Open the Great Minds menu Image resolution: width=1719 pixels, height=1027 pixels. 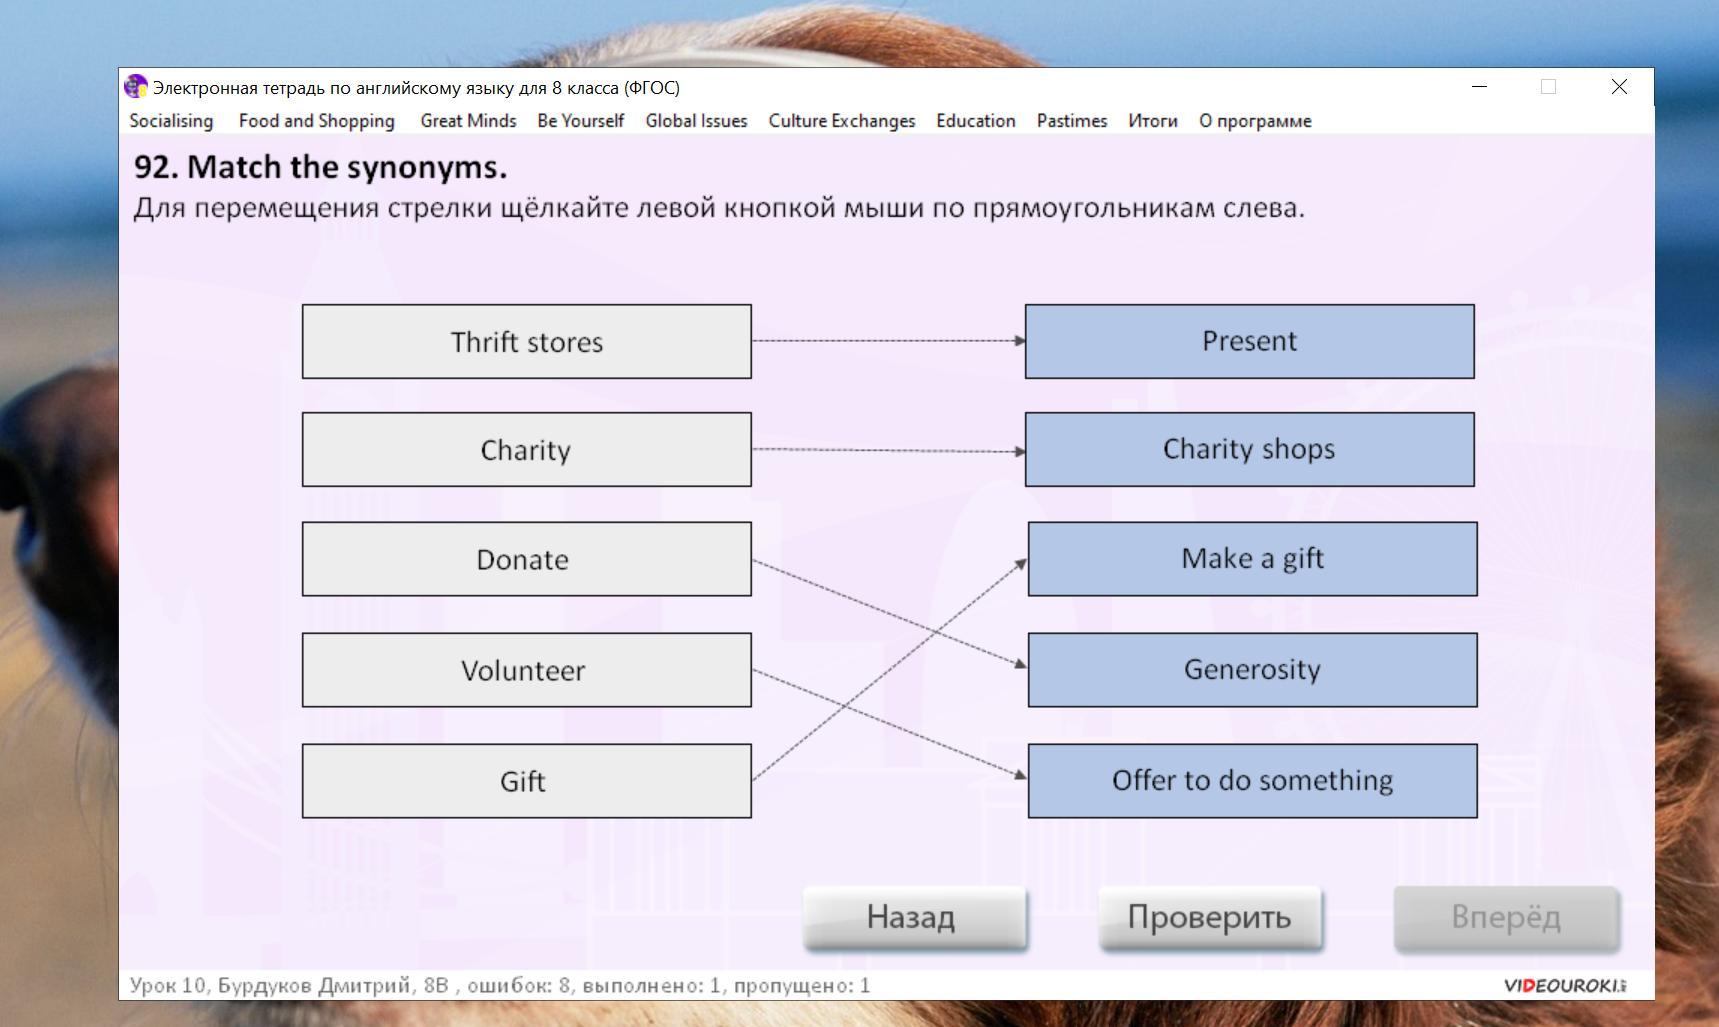point(468,121)
